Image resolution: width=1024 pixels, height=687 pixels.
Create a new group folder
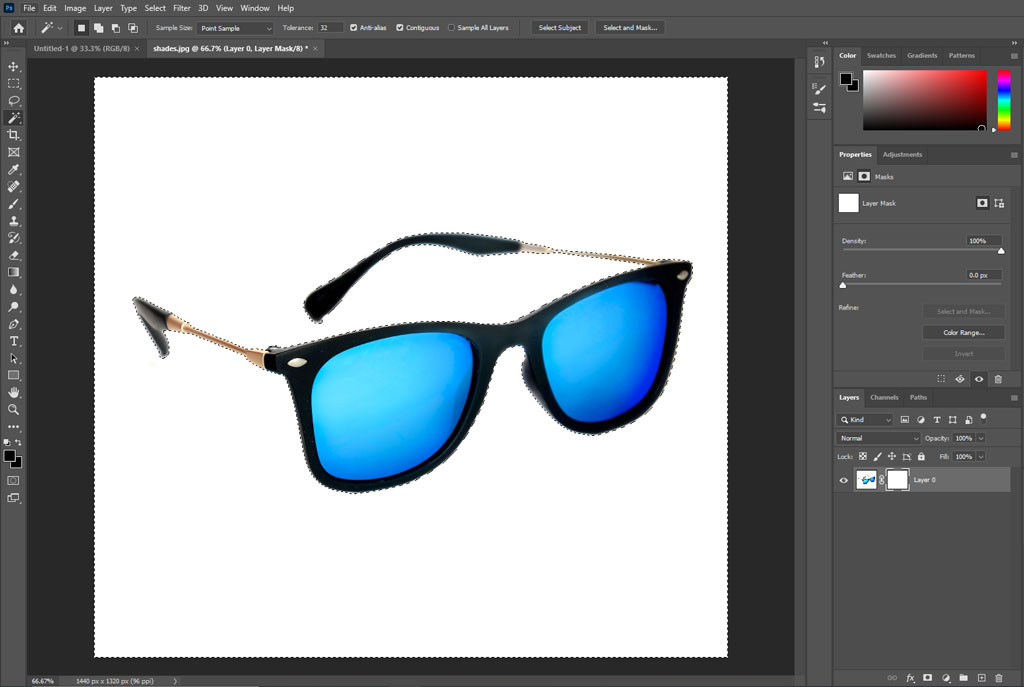tap(963, 678)
